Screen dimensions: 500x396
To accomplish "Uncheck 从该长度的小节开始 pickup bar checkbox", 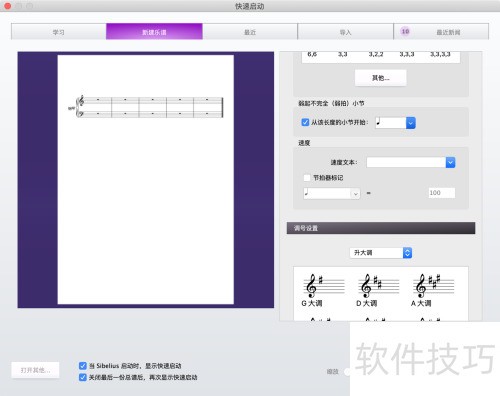I will click(x=305, y=122).
